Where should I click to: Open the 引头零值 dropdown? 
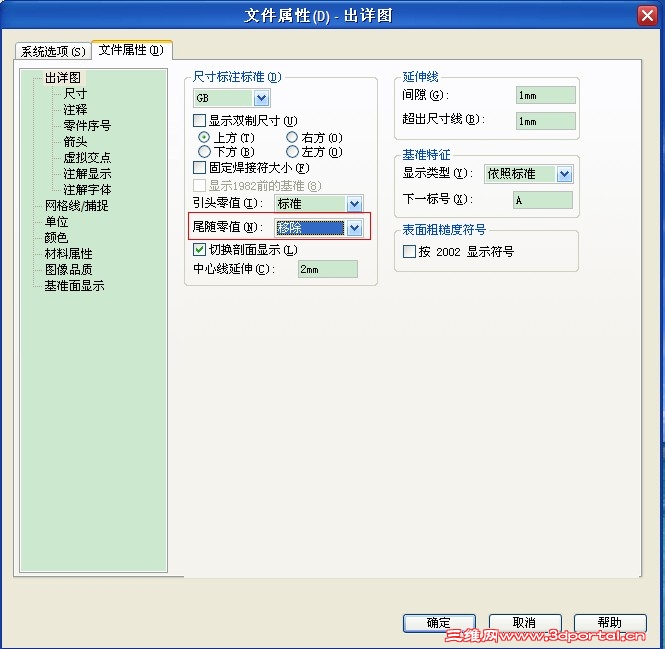[354, 204]
